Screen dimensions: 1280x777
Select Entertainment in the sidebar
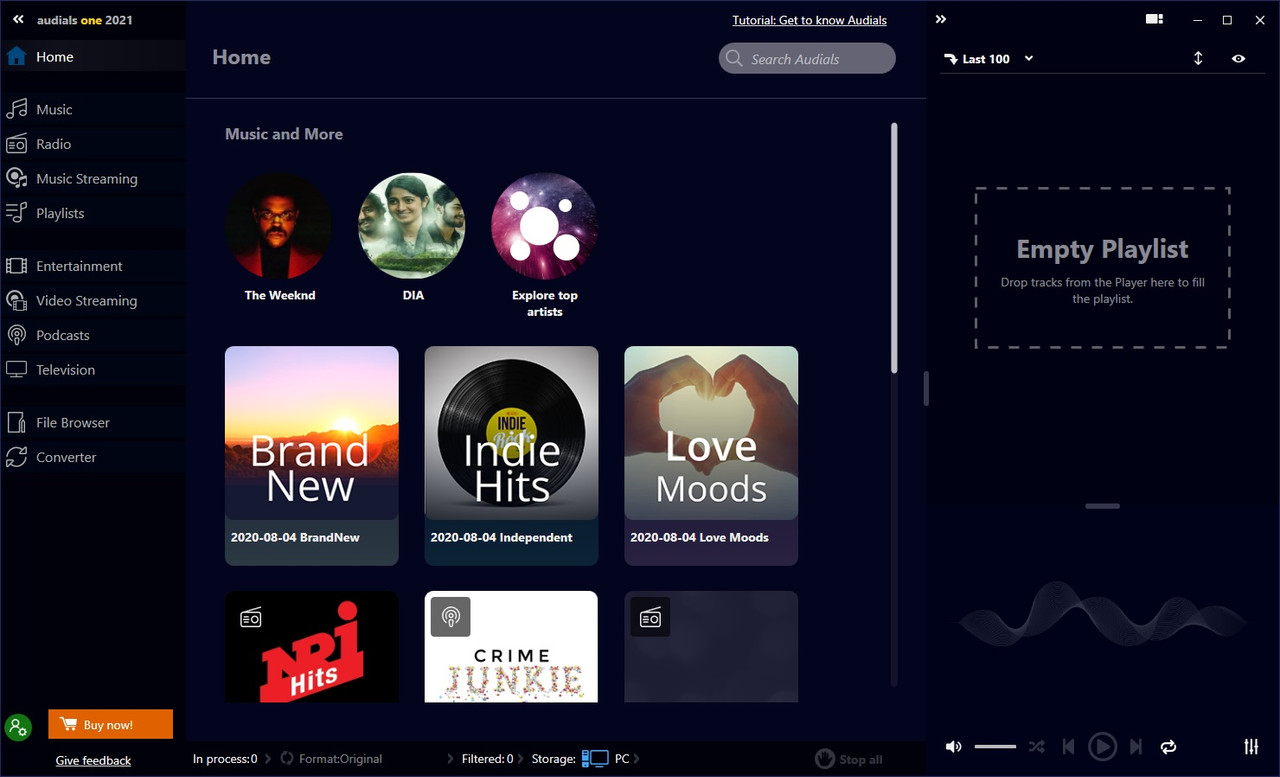coord(92,266)
